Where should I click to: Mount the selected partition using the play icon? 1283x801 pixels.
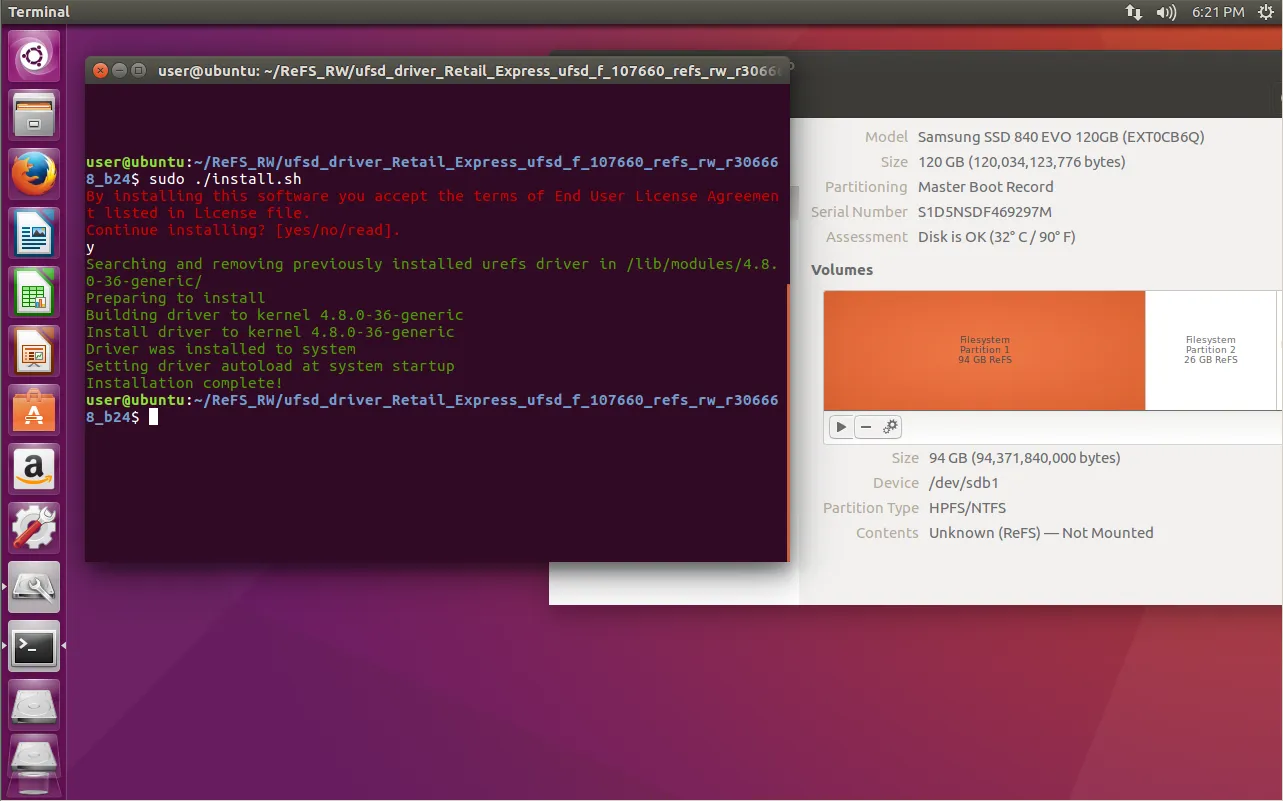[x=841, y=427]
